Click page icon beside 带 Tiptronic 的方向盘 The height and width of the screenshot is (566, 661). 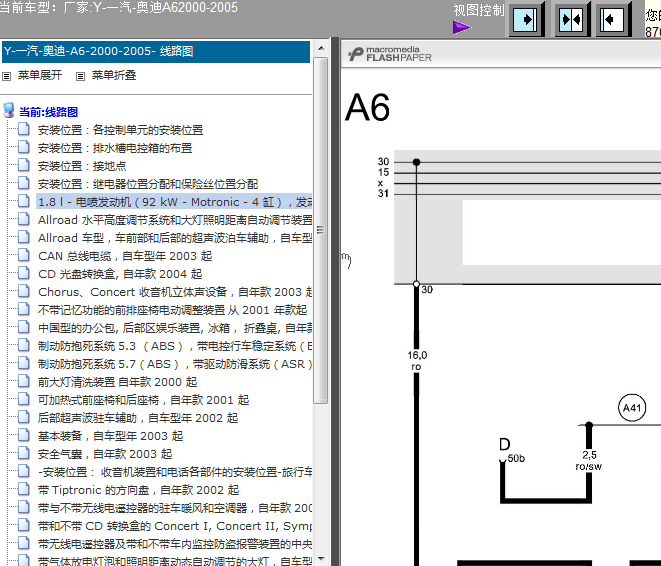(x=24, y=489)
